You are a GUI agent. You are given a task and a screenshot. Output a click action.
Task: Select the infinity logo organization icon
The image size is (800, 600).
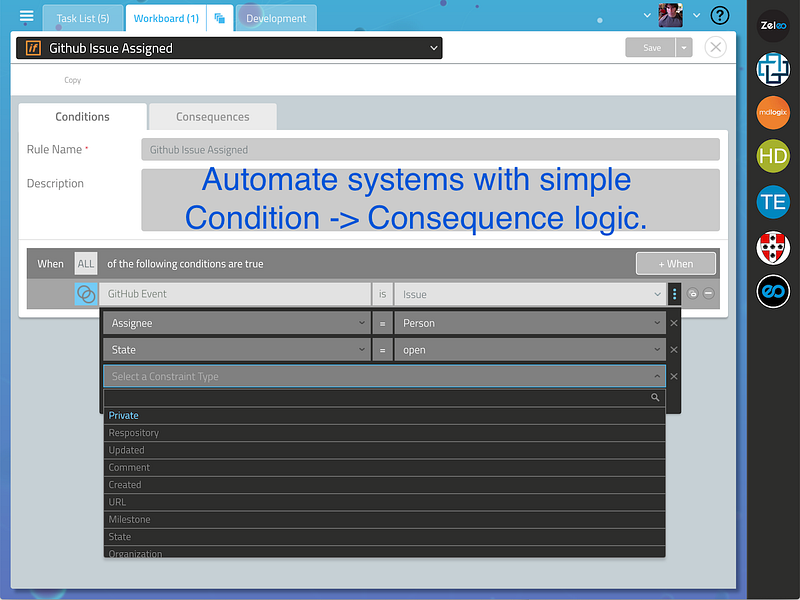pyautogui.click(x=773, y=291)
